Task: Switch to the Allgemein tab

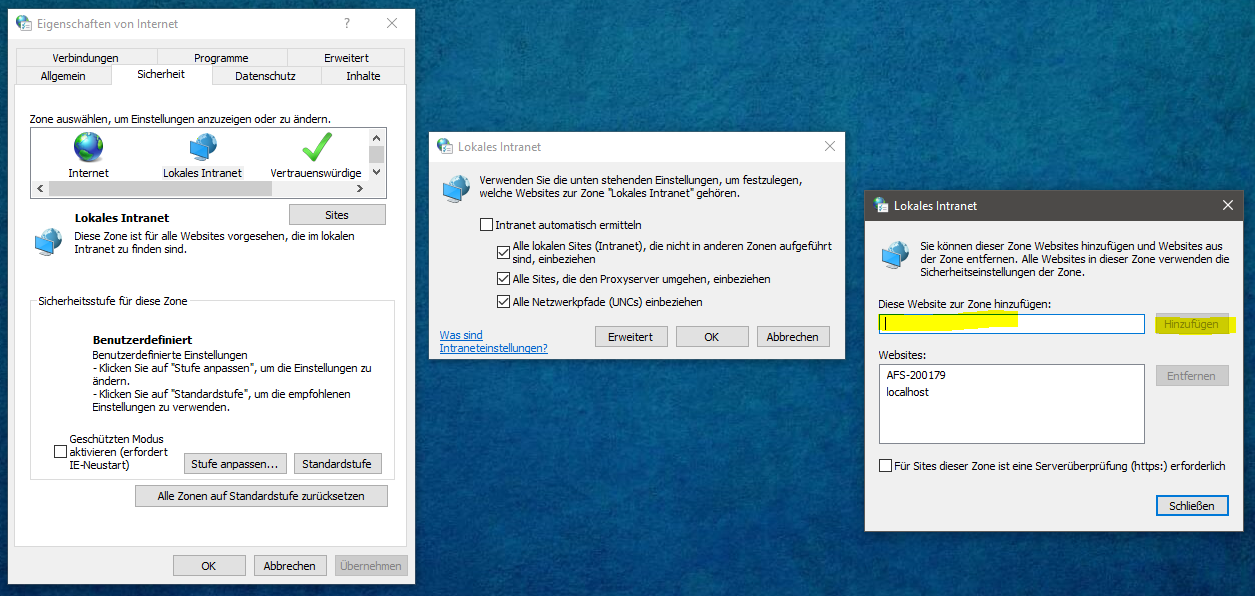Action: click(63, 76)
